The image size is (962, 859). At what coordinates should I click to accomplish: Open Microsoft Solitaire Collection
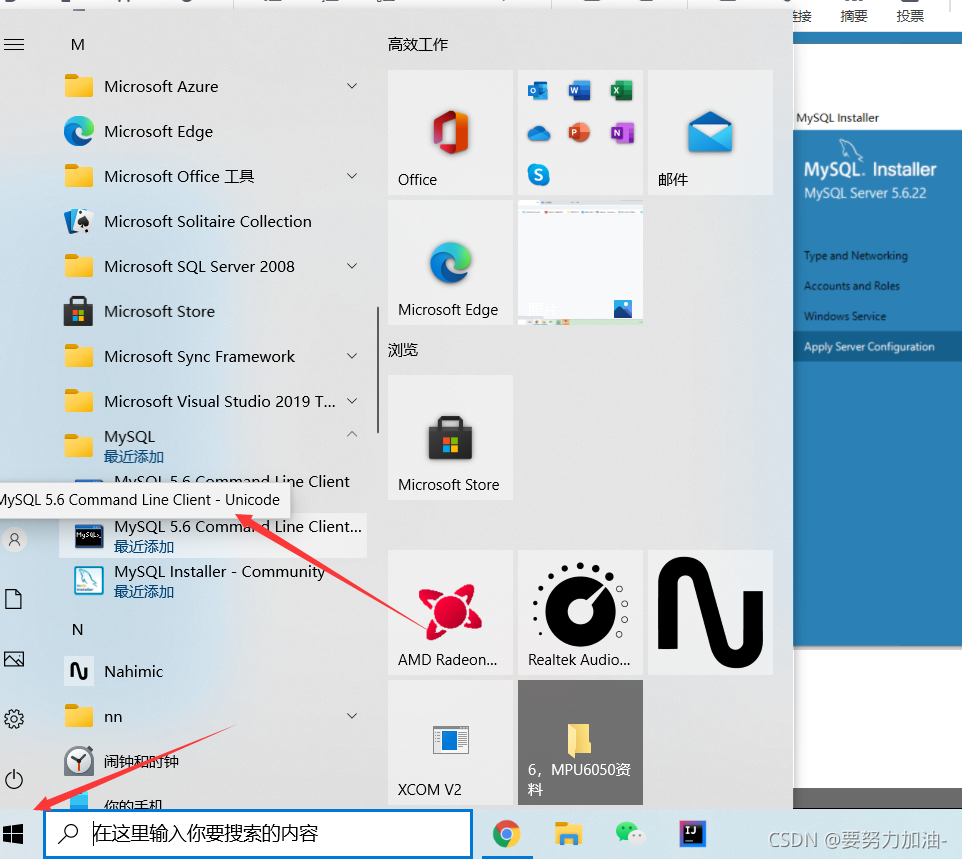(213, 221)
